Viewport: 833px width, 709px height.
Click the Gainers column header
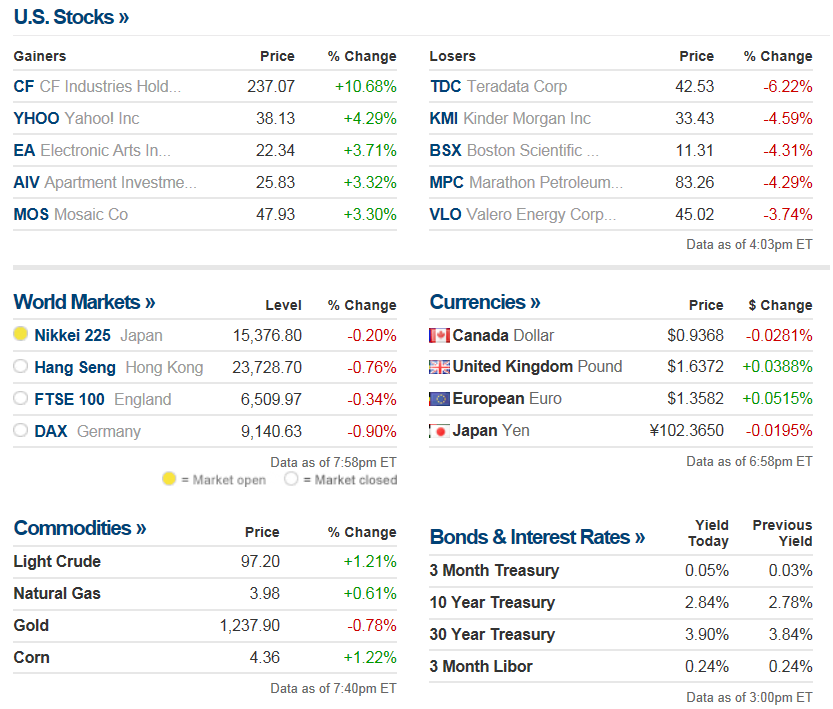pos(40,56)
